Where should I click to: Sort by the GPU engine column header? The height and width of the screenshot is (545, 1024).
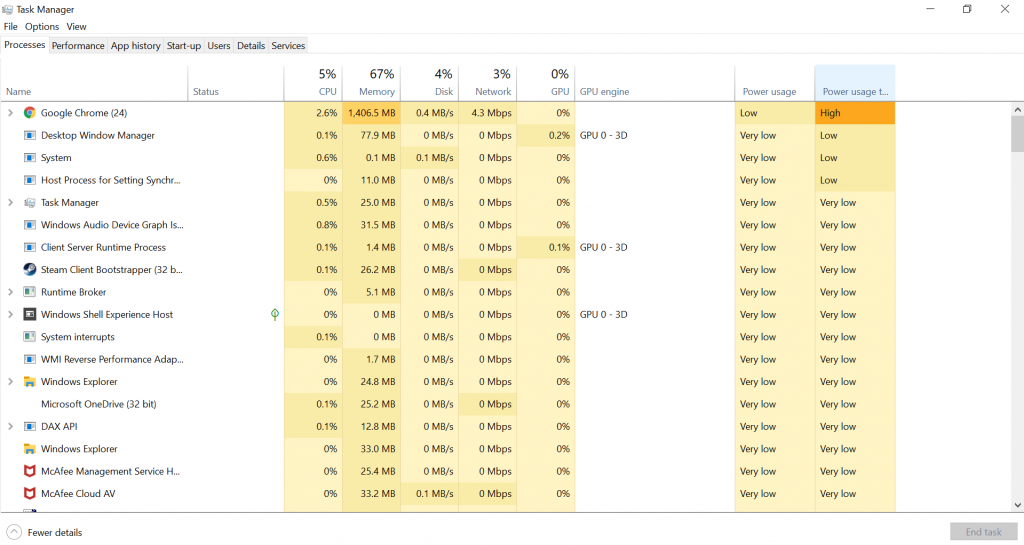(x=654, y=83)
